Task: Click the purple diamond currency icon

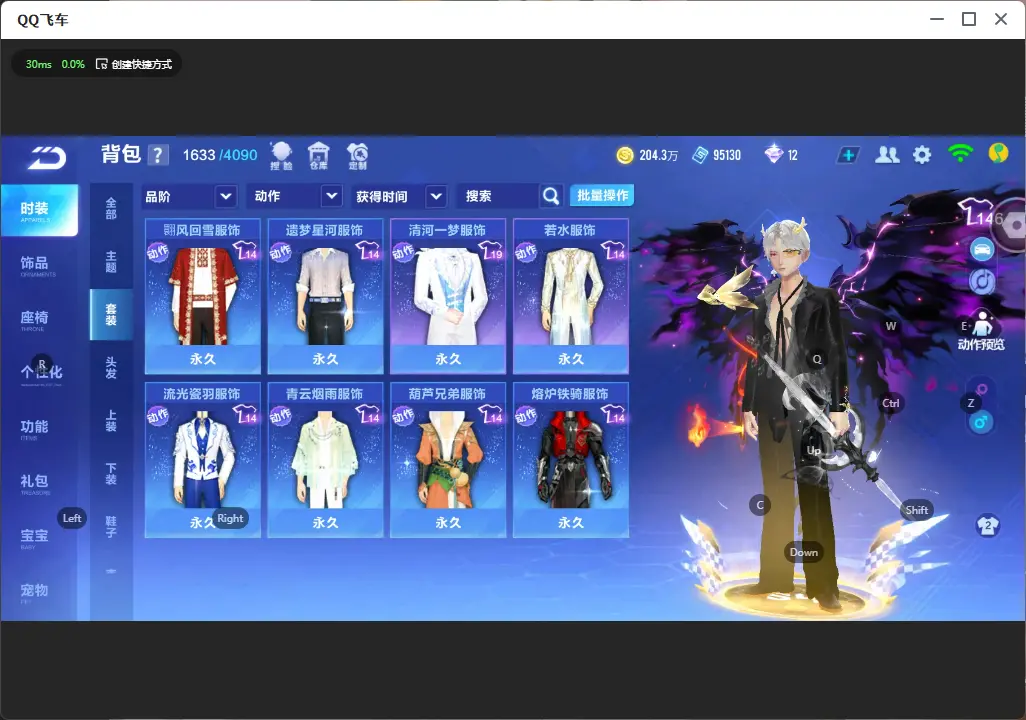Action: (x=773, y=154)
